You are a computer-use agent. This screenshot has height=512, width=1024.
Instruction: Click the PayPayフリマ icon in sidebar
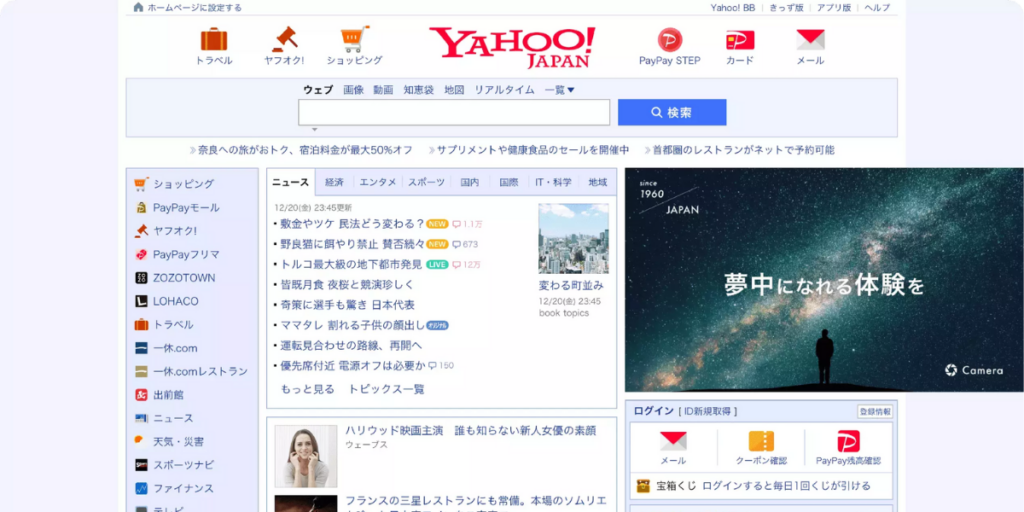tap(141, 255)
